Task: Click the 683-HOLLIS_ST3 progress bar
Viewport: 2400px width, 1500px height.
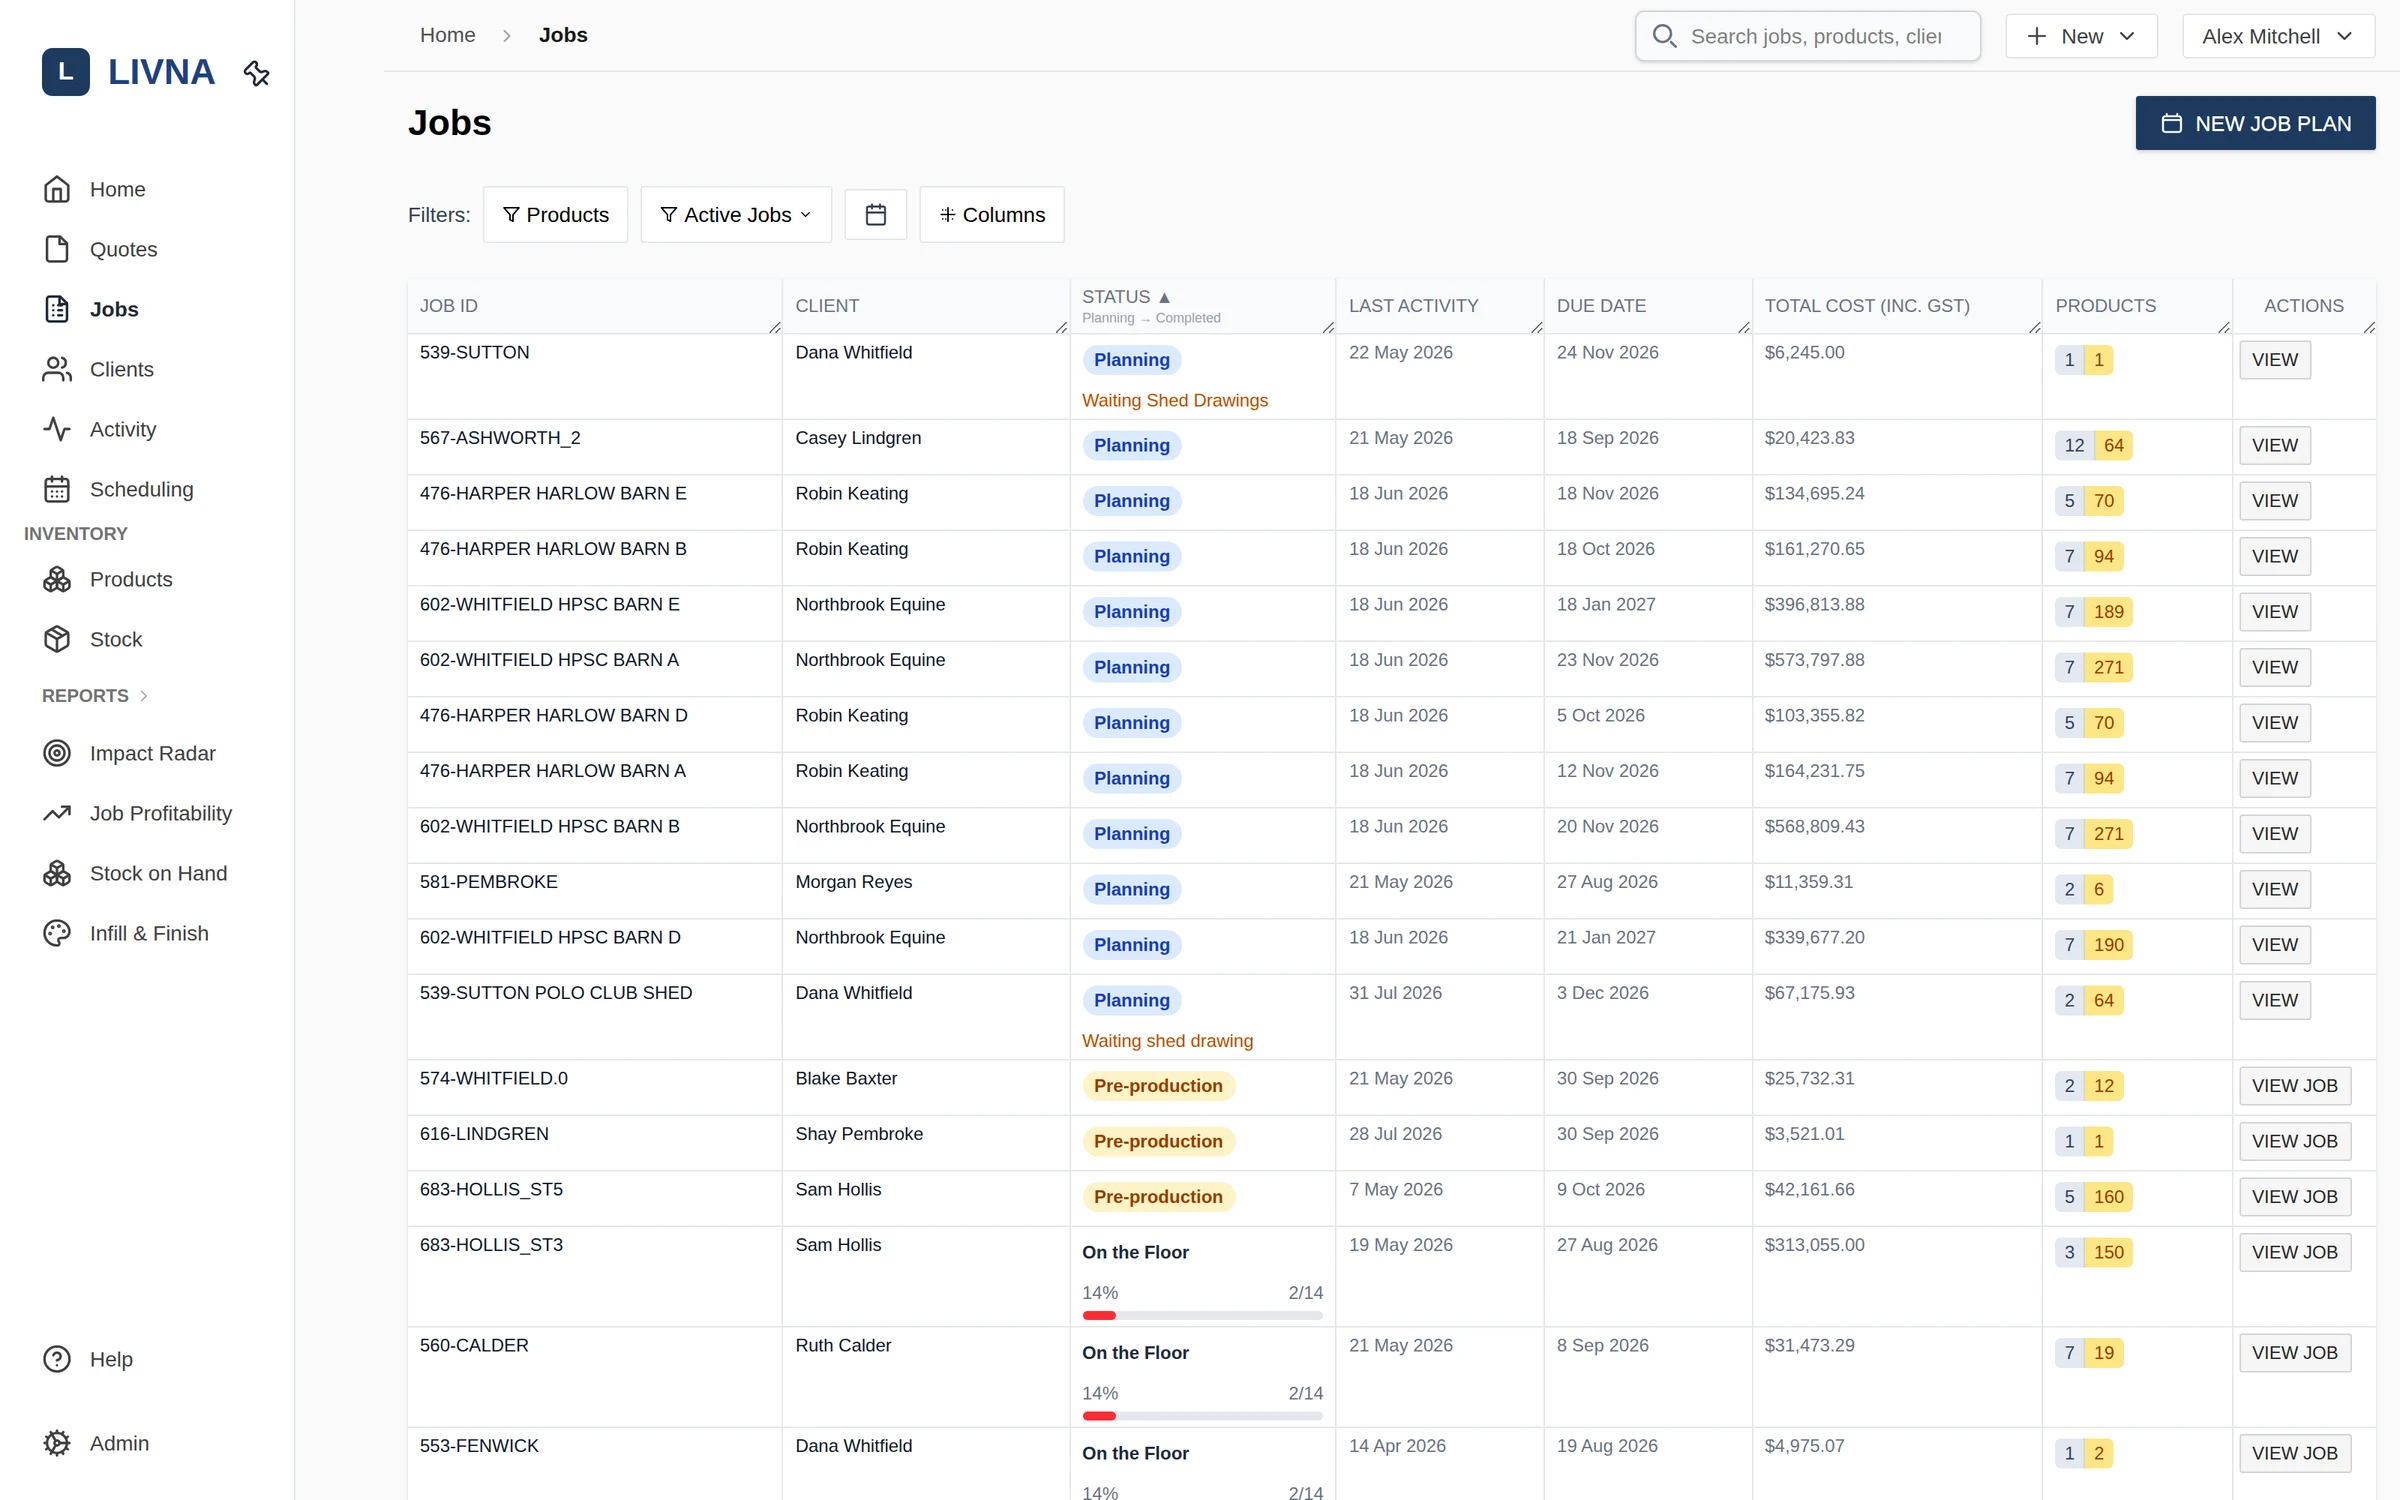Action: tap(1202, 1316)
